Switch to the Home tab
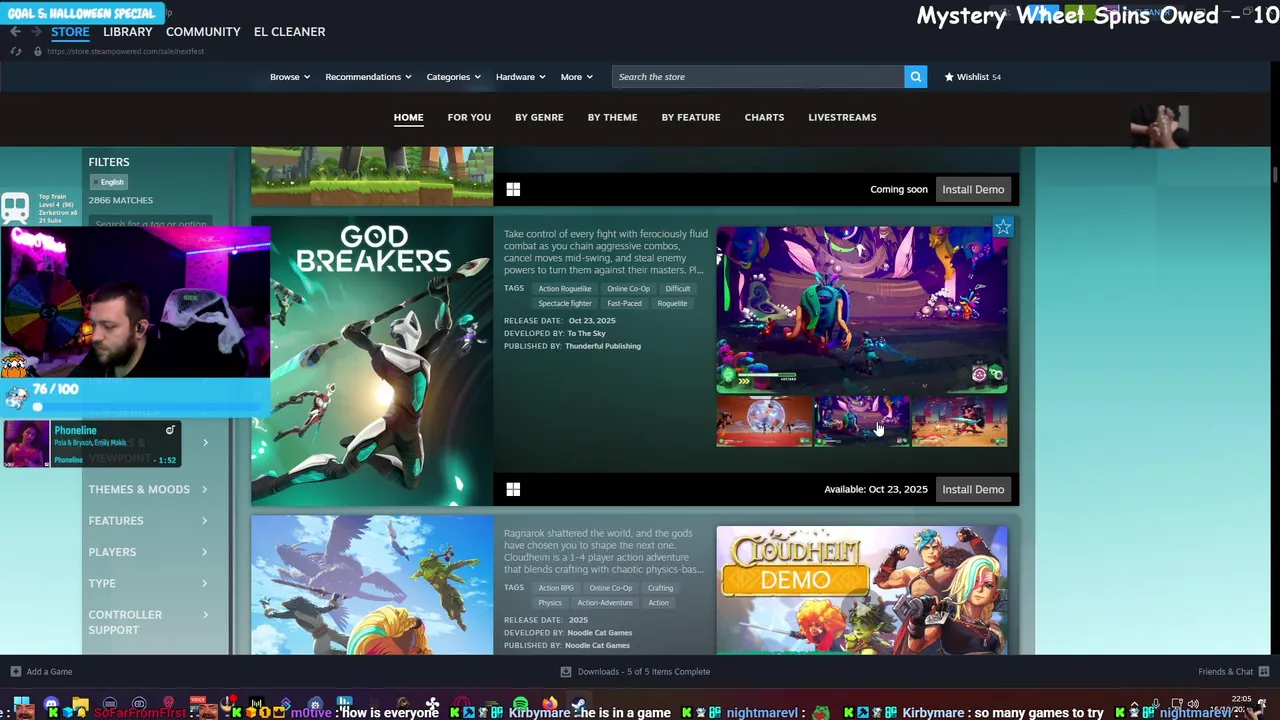 pyautogui.click(x=408, y=117)
